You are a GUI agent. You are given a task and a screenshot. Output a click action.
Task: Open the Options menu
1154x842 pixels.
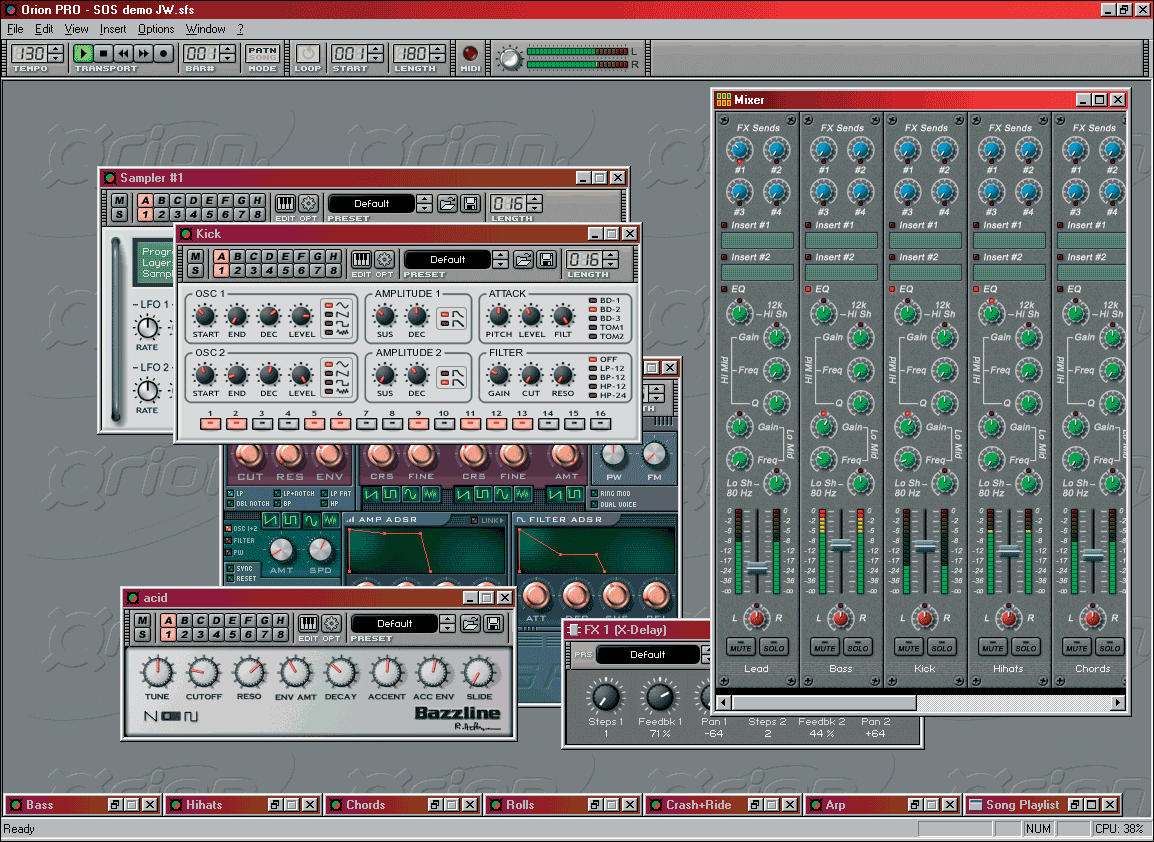pyautogui.click(x=156, y=29)
